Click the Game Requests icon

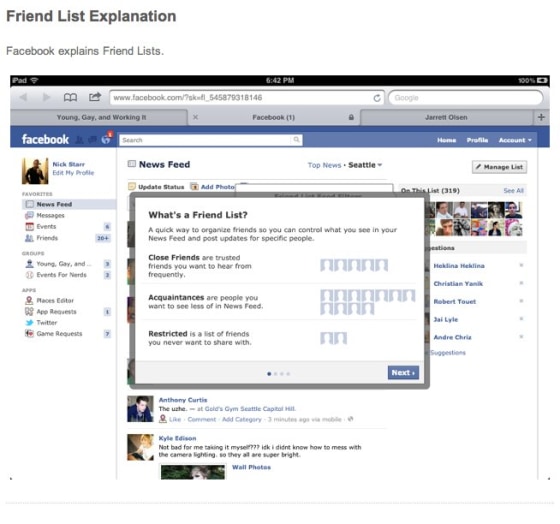[29, 334]
